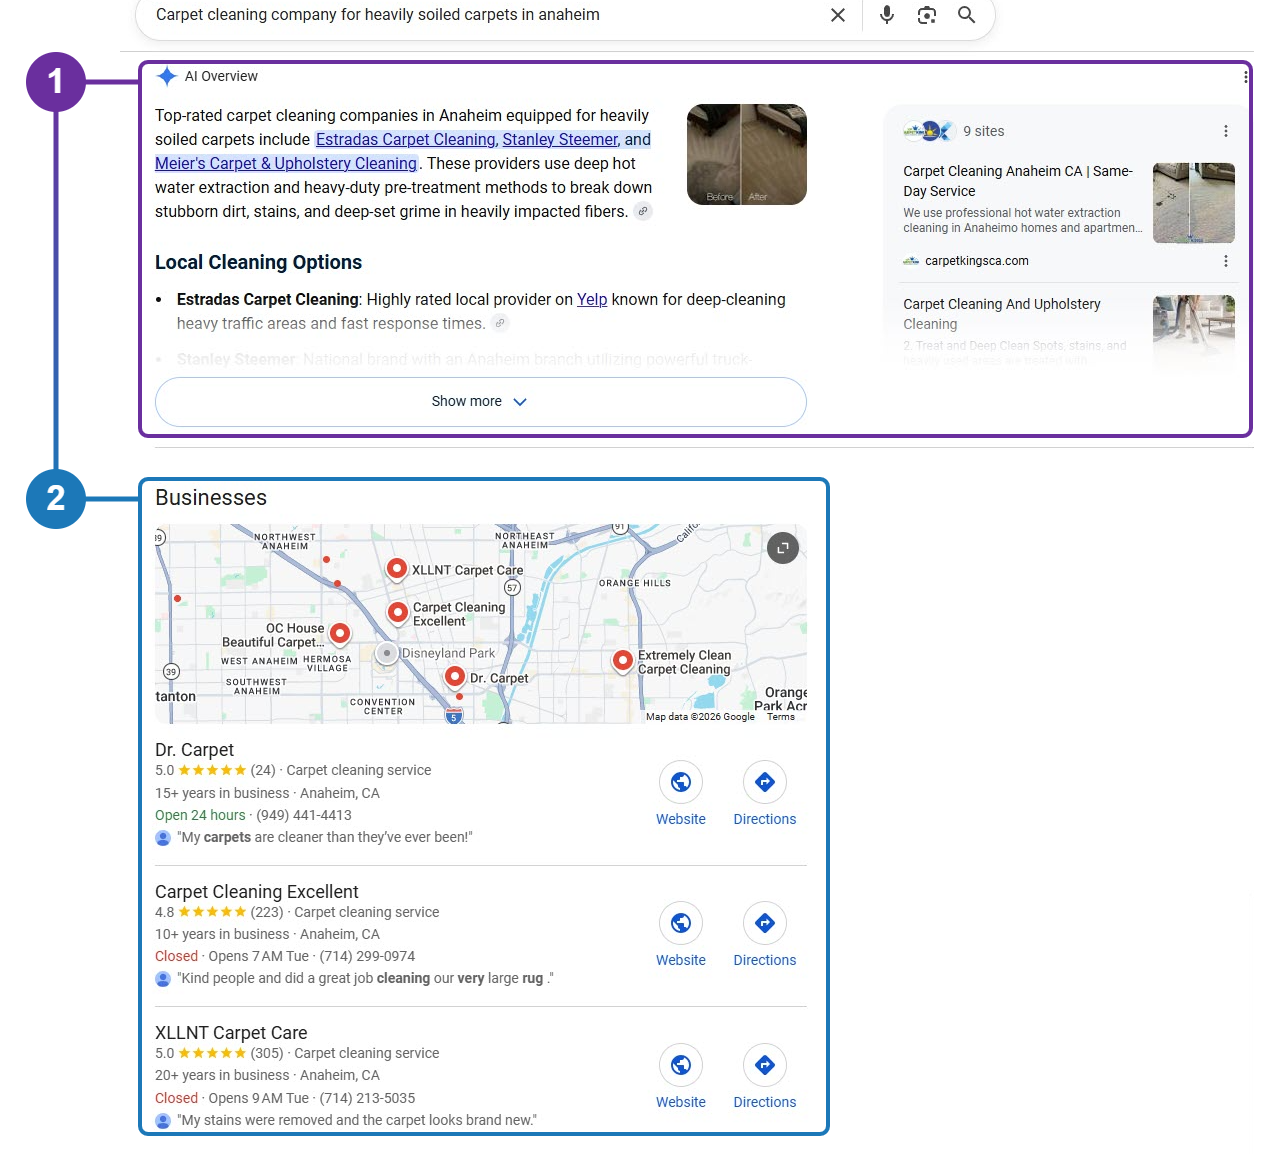Open Google Lens image search icon
Viewport: 1262px width, 1162px height.
927,15
